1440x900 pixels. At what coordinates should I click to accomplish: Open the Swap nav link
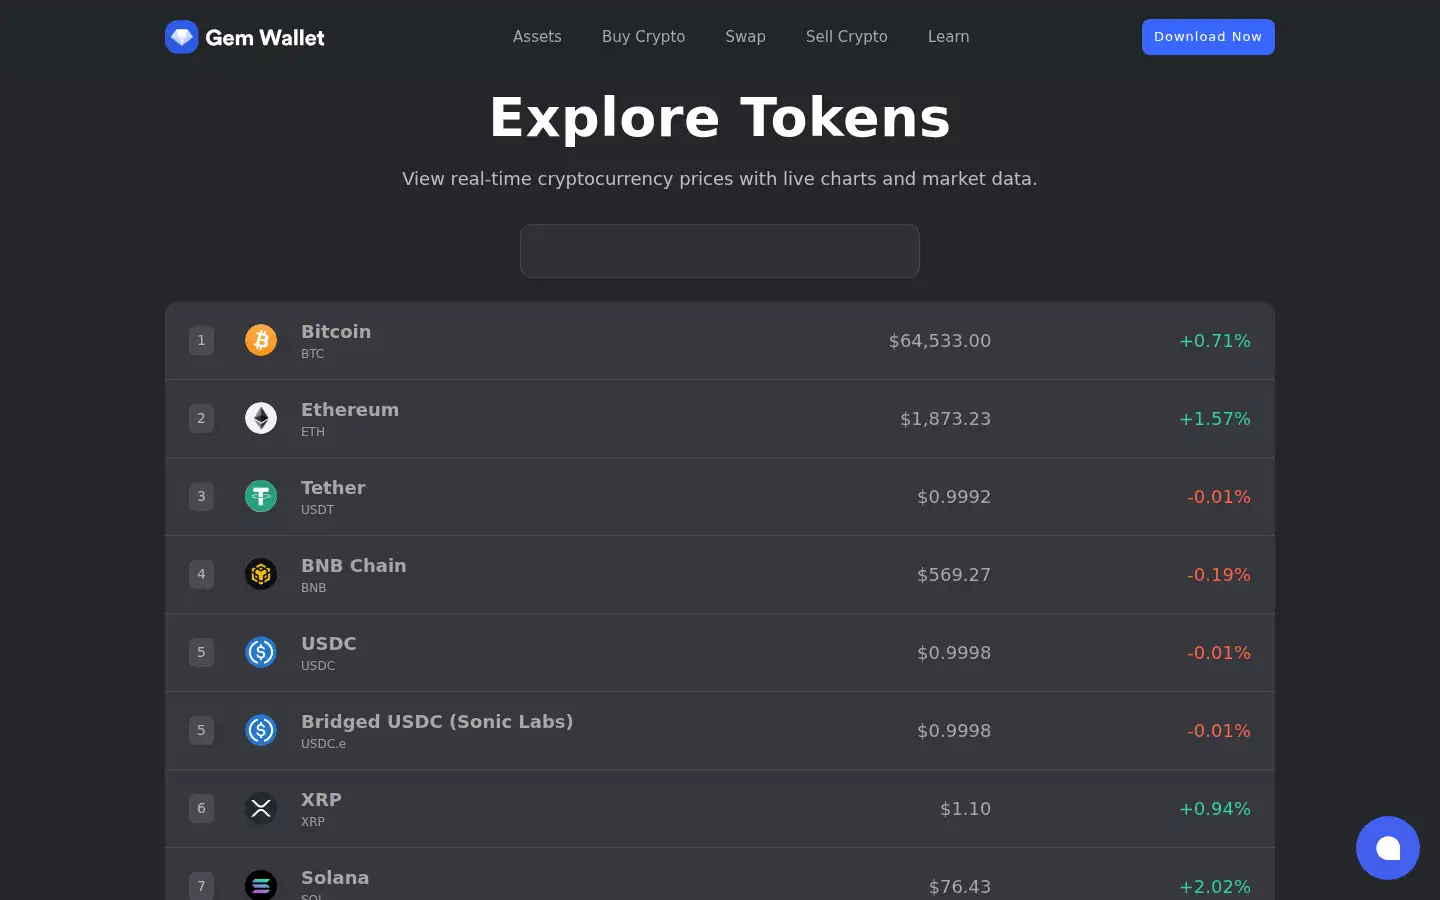745,37
